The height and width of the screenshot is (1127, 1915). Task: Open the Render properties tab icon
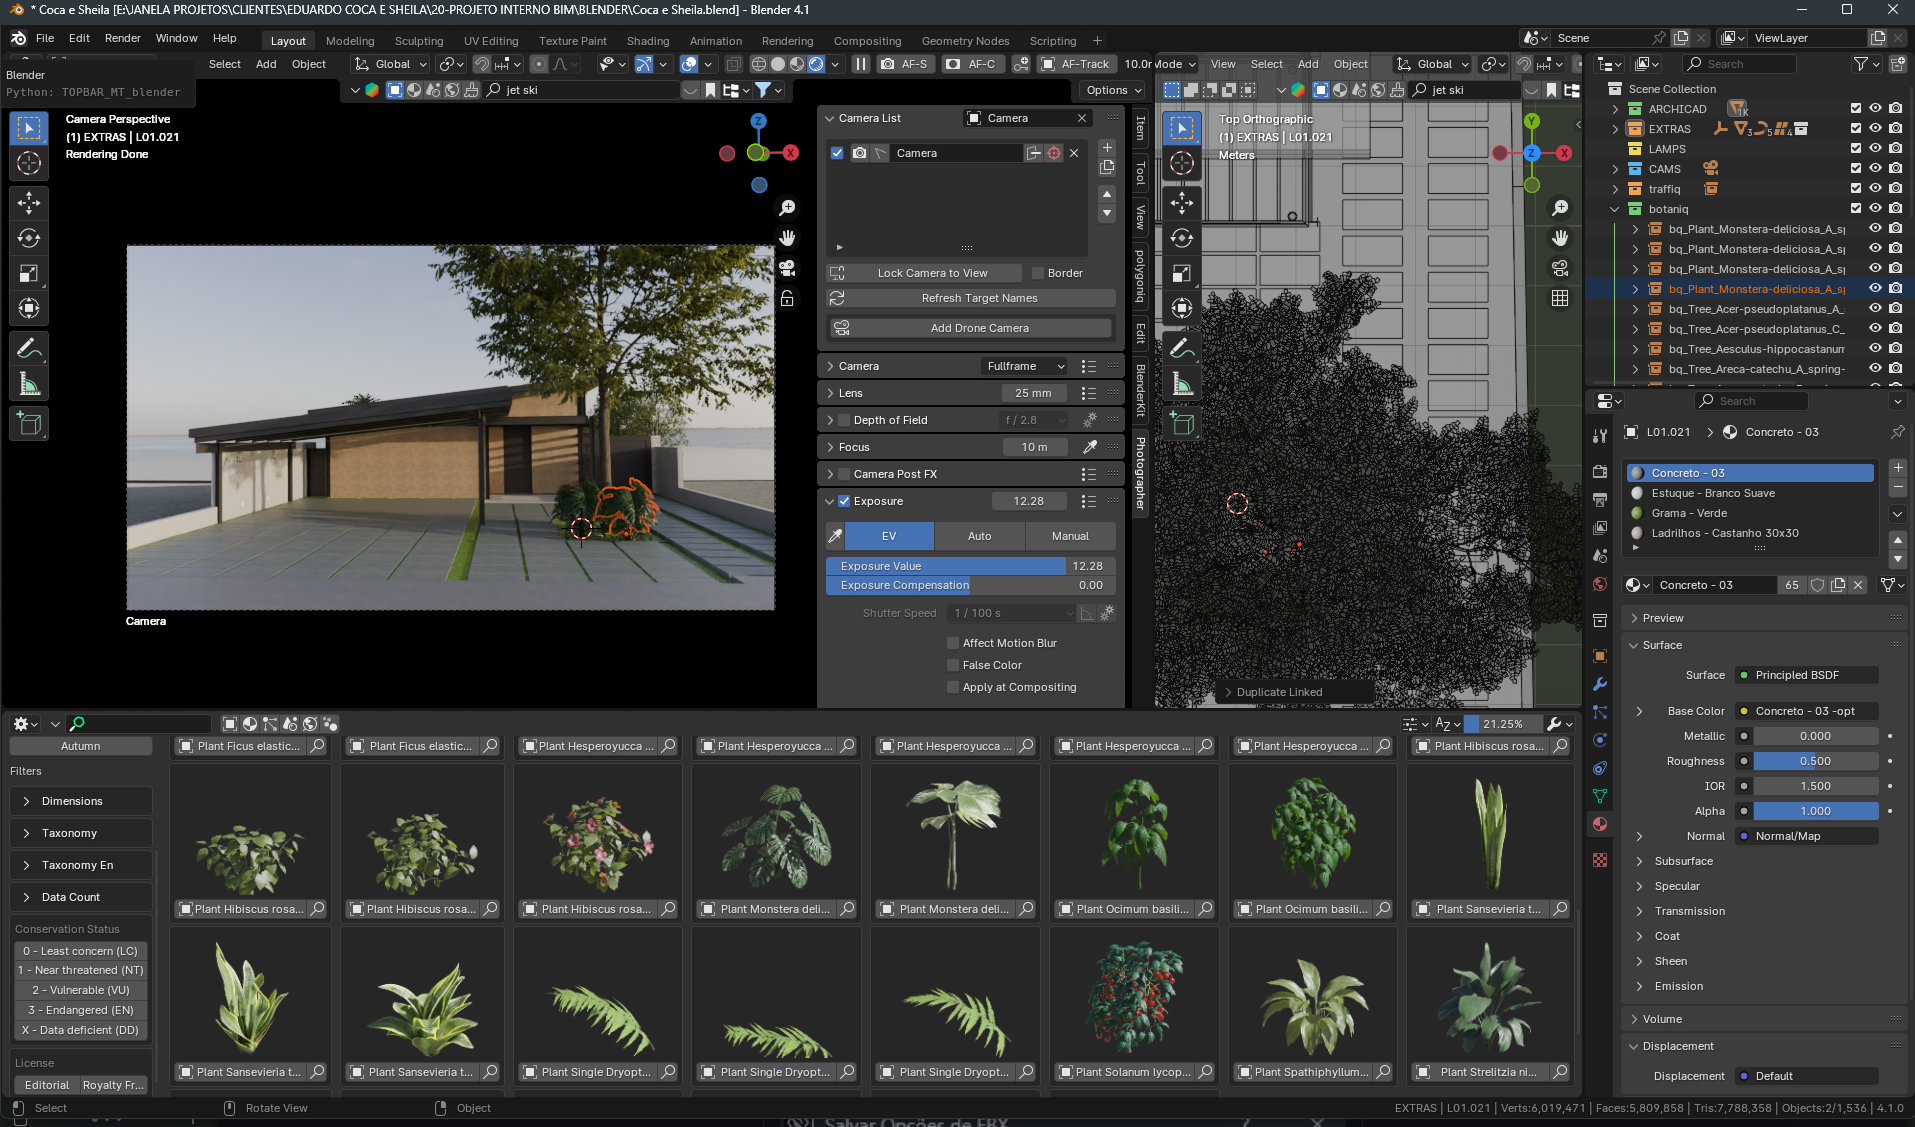point(1600,471)
